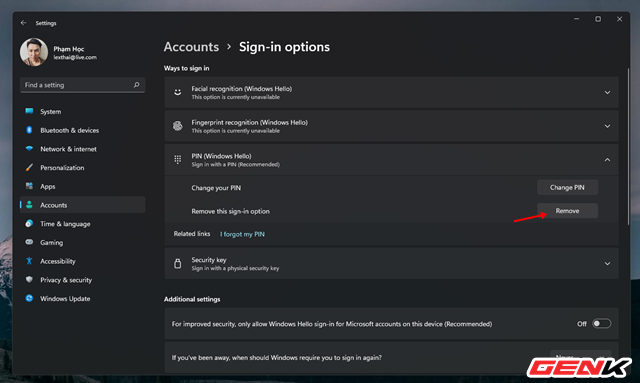Click the Accessibility figure icon
640x383 pixels.
tap(29, 261)
